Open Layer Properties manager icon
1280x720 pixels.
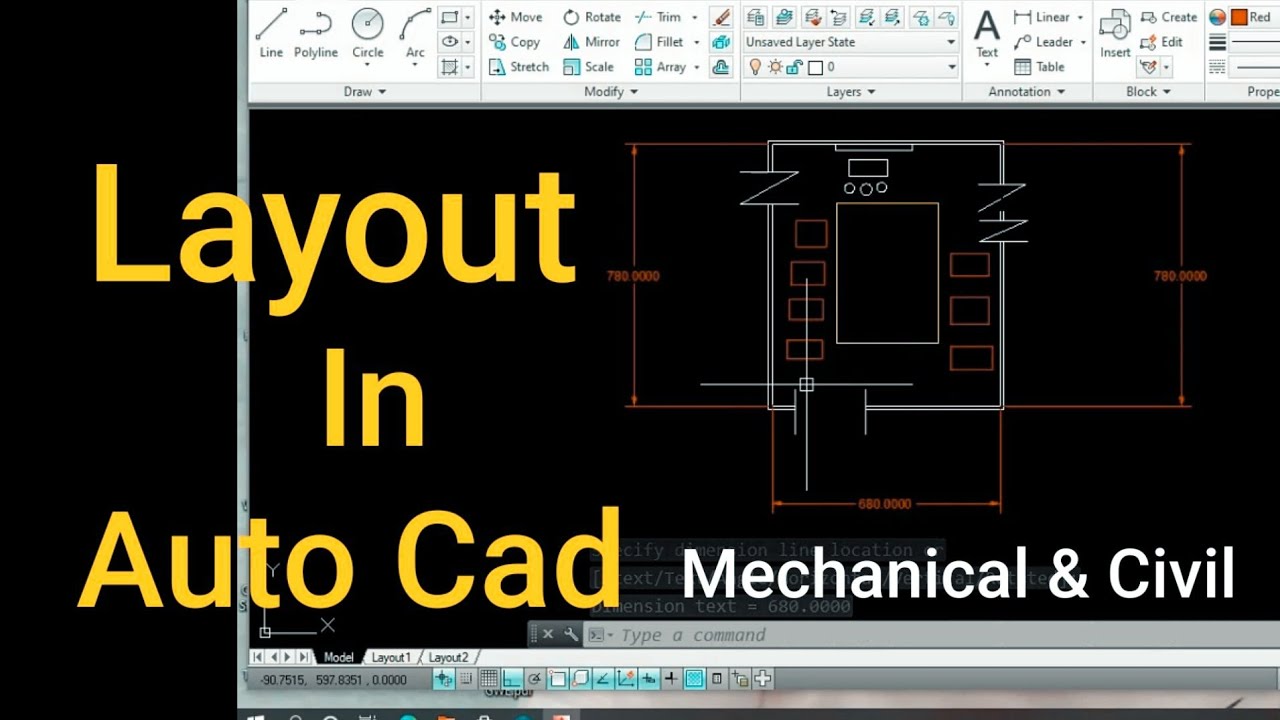(756, 17)
